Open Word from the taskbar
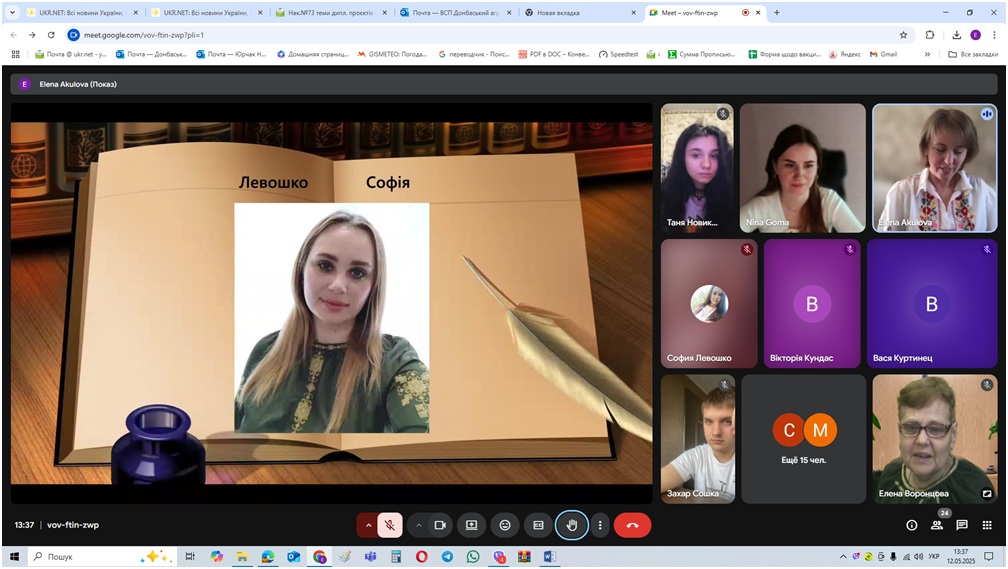The image size is (1008, 569). point(550,557)
